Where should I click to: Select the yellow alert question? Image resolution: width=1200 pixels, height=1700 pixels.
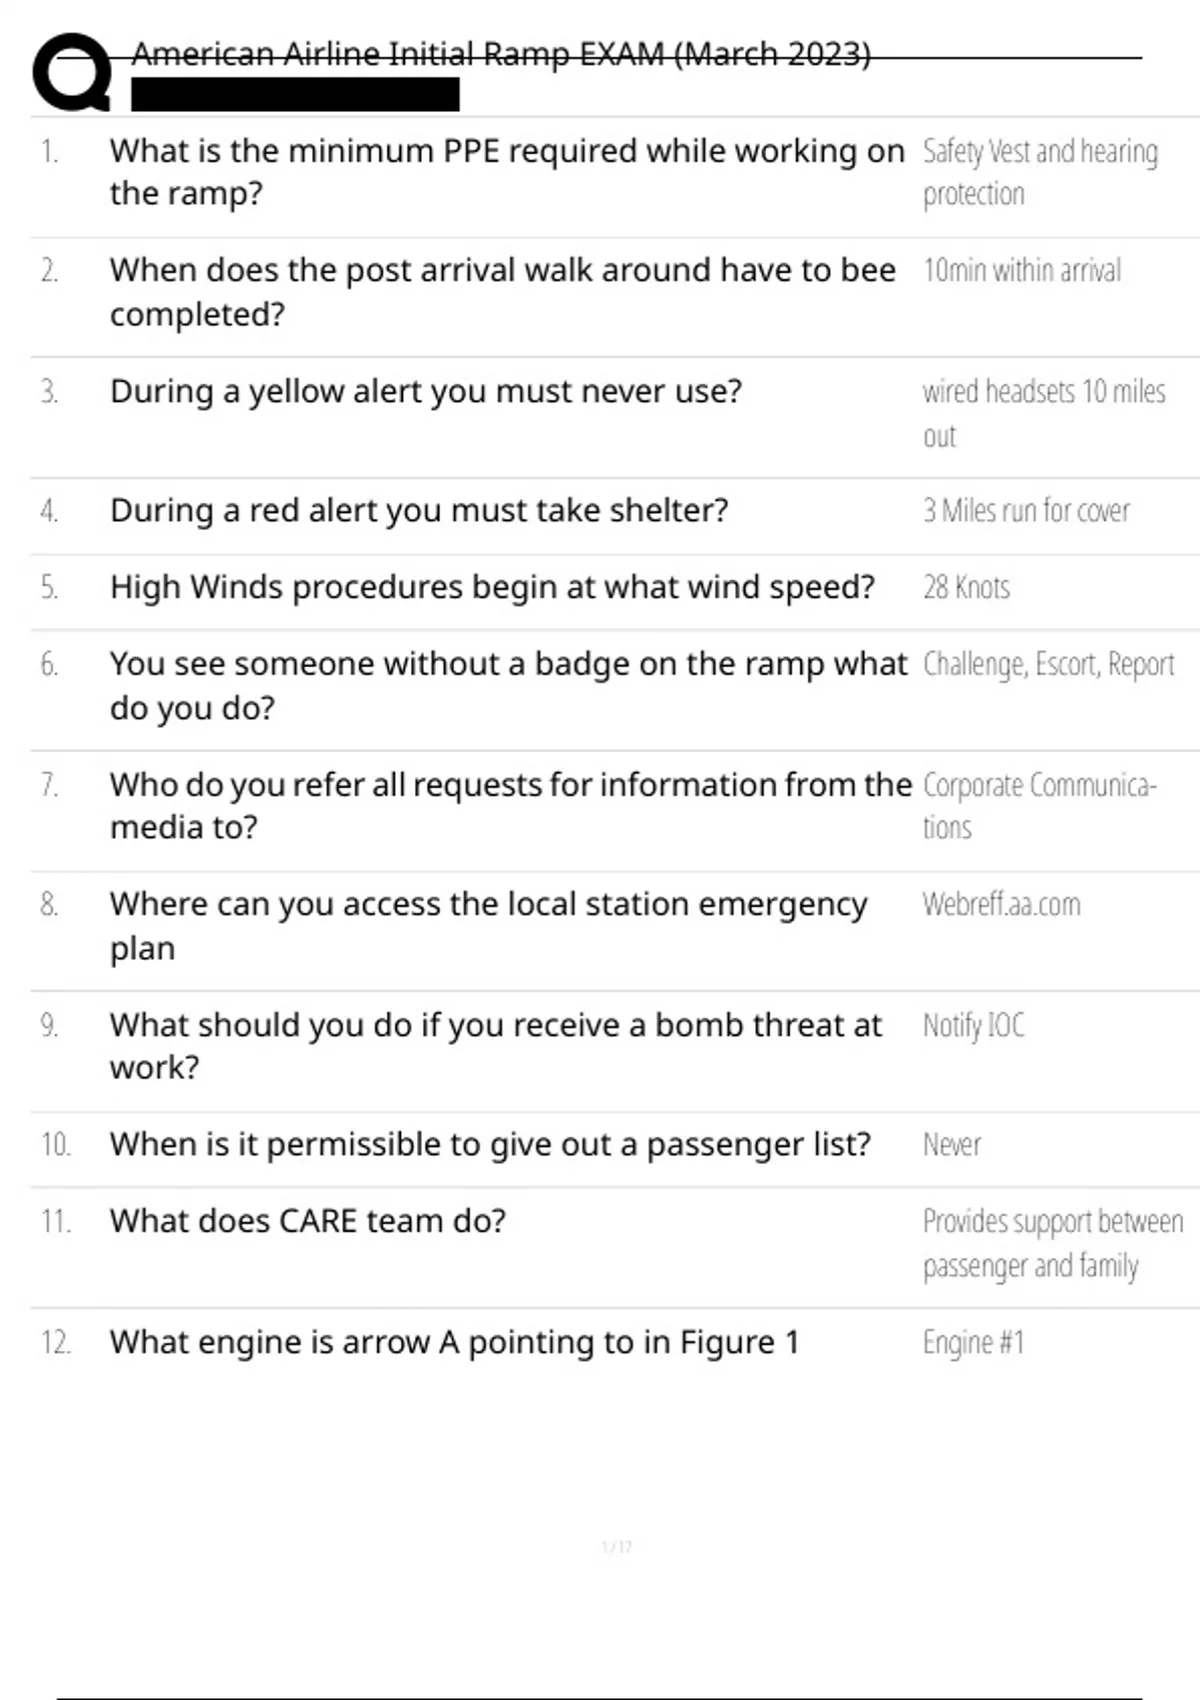[426, 391]
